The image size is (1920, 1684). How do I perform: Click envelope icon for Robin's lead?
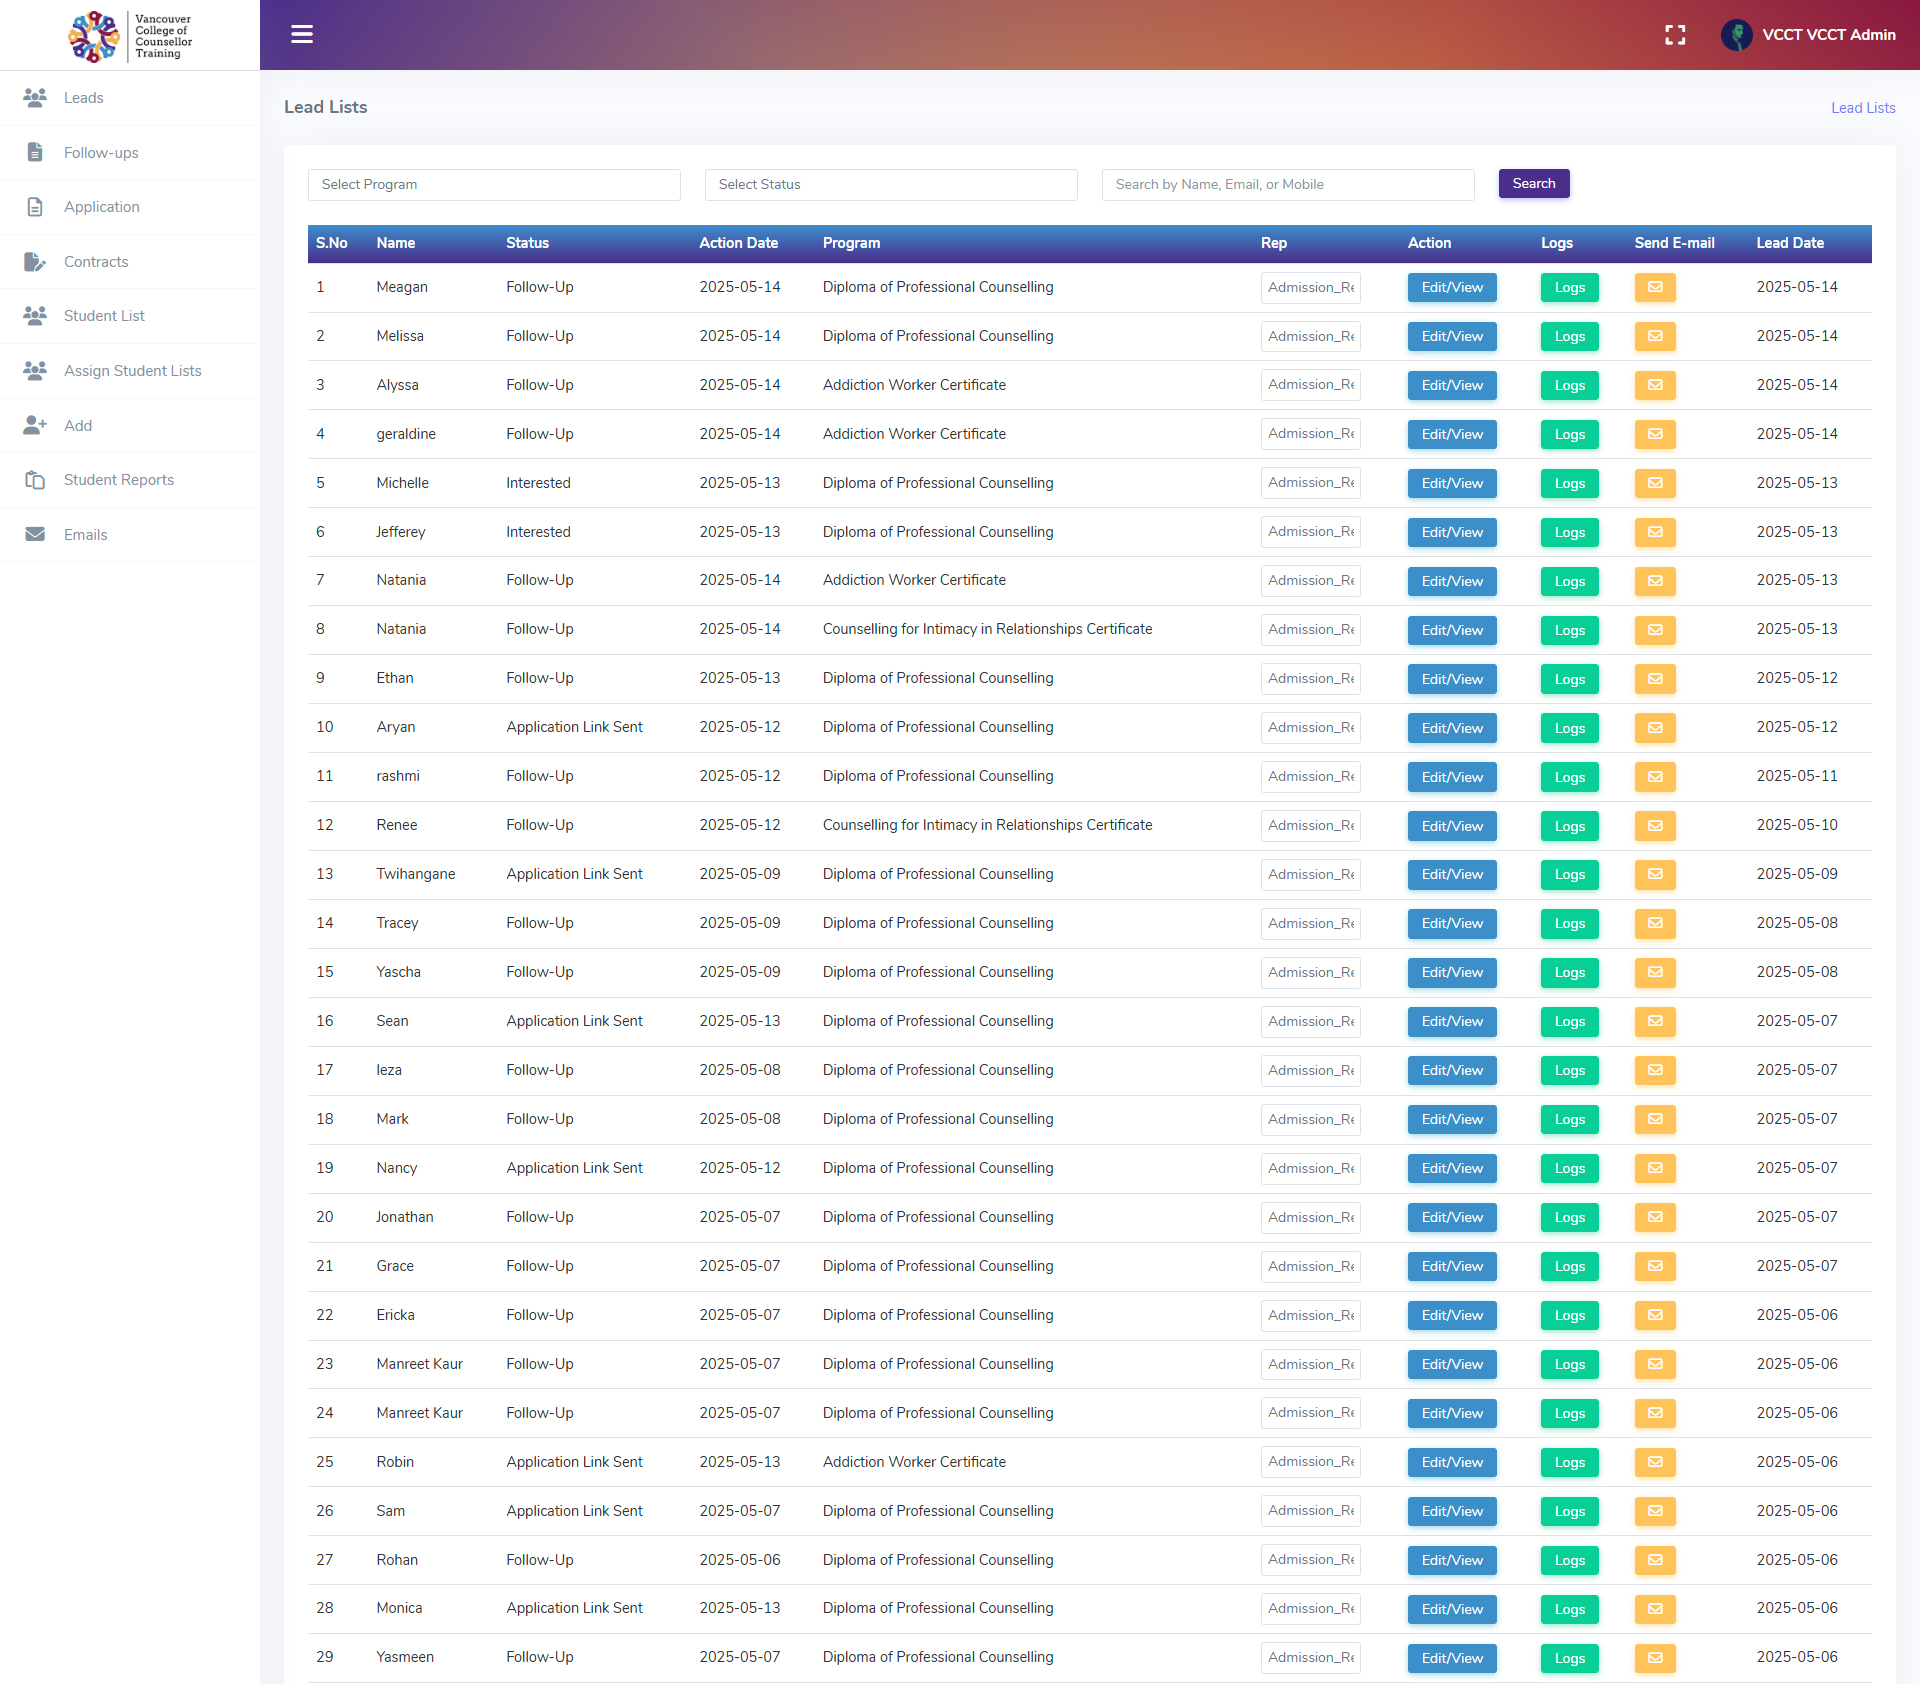point(1655,1462)
